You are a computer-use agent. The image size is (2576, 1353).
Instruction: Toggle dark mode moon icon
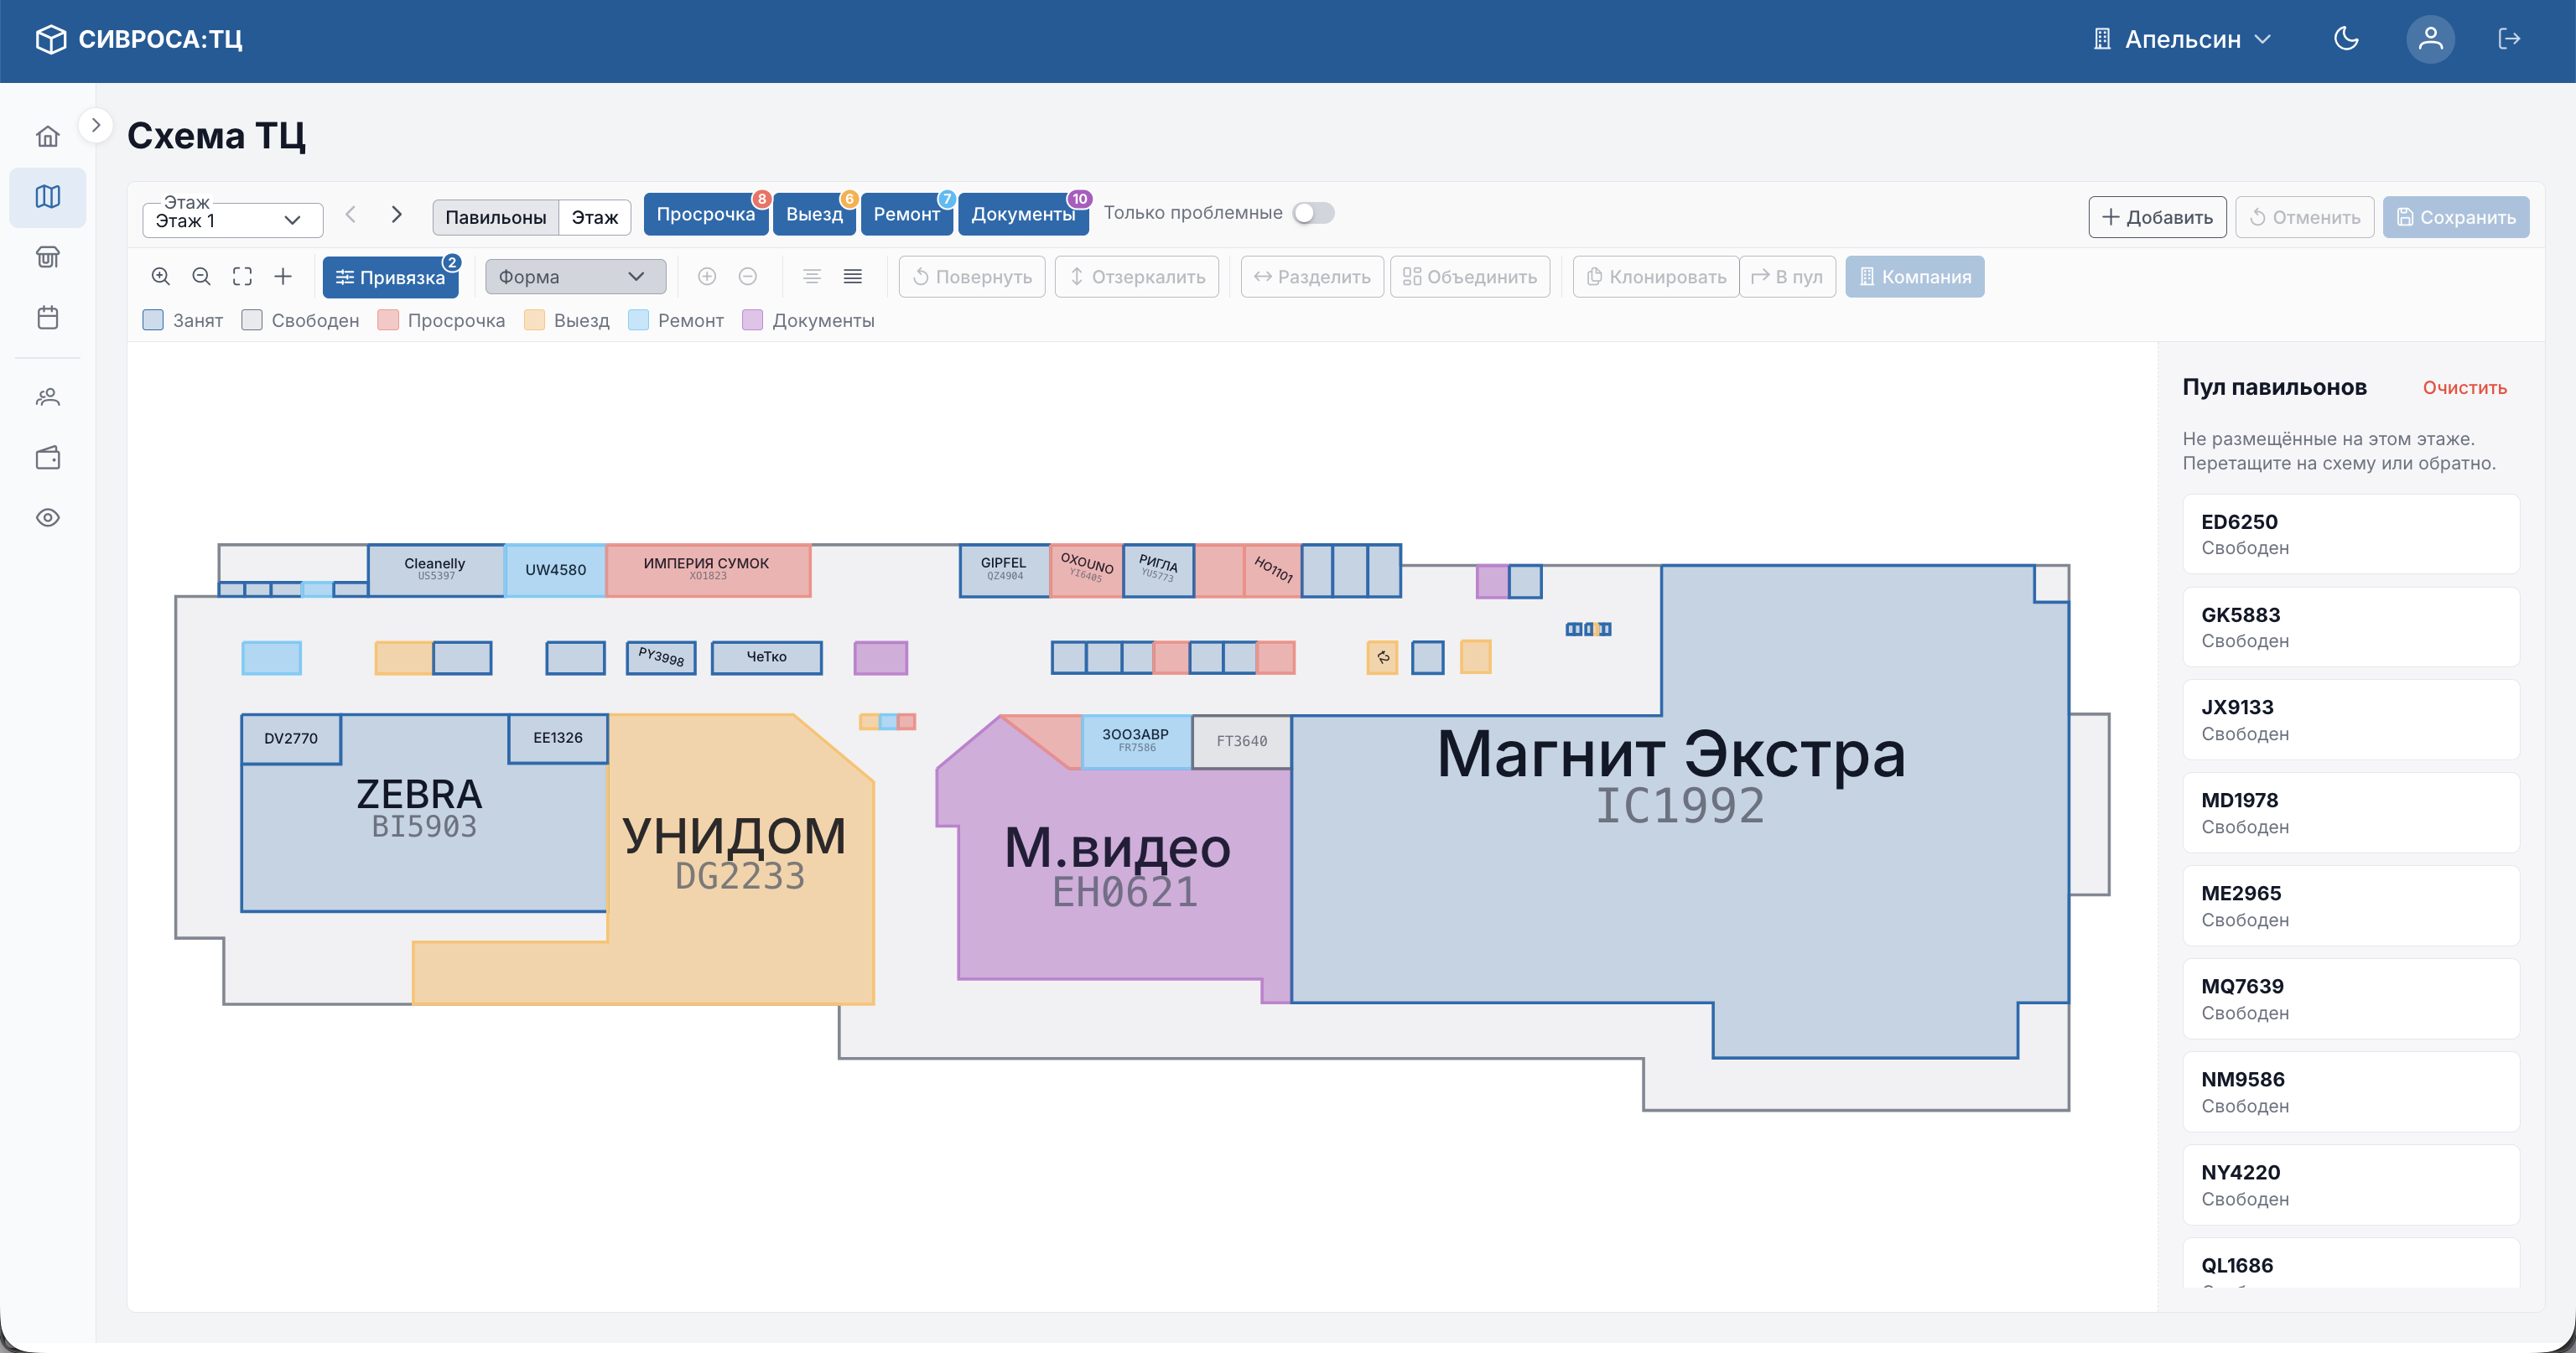2346,39
